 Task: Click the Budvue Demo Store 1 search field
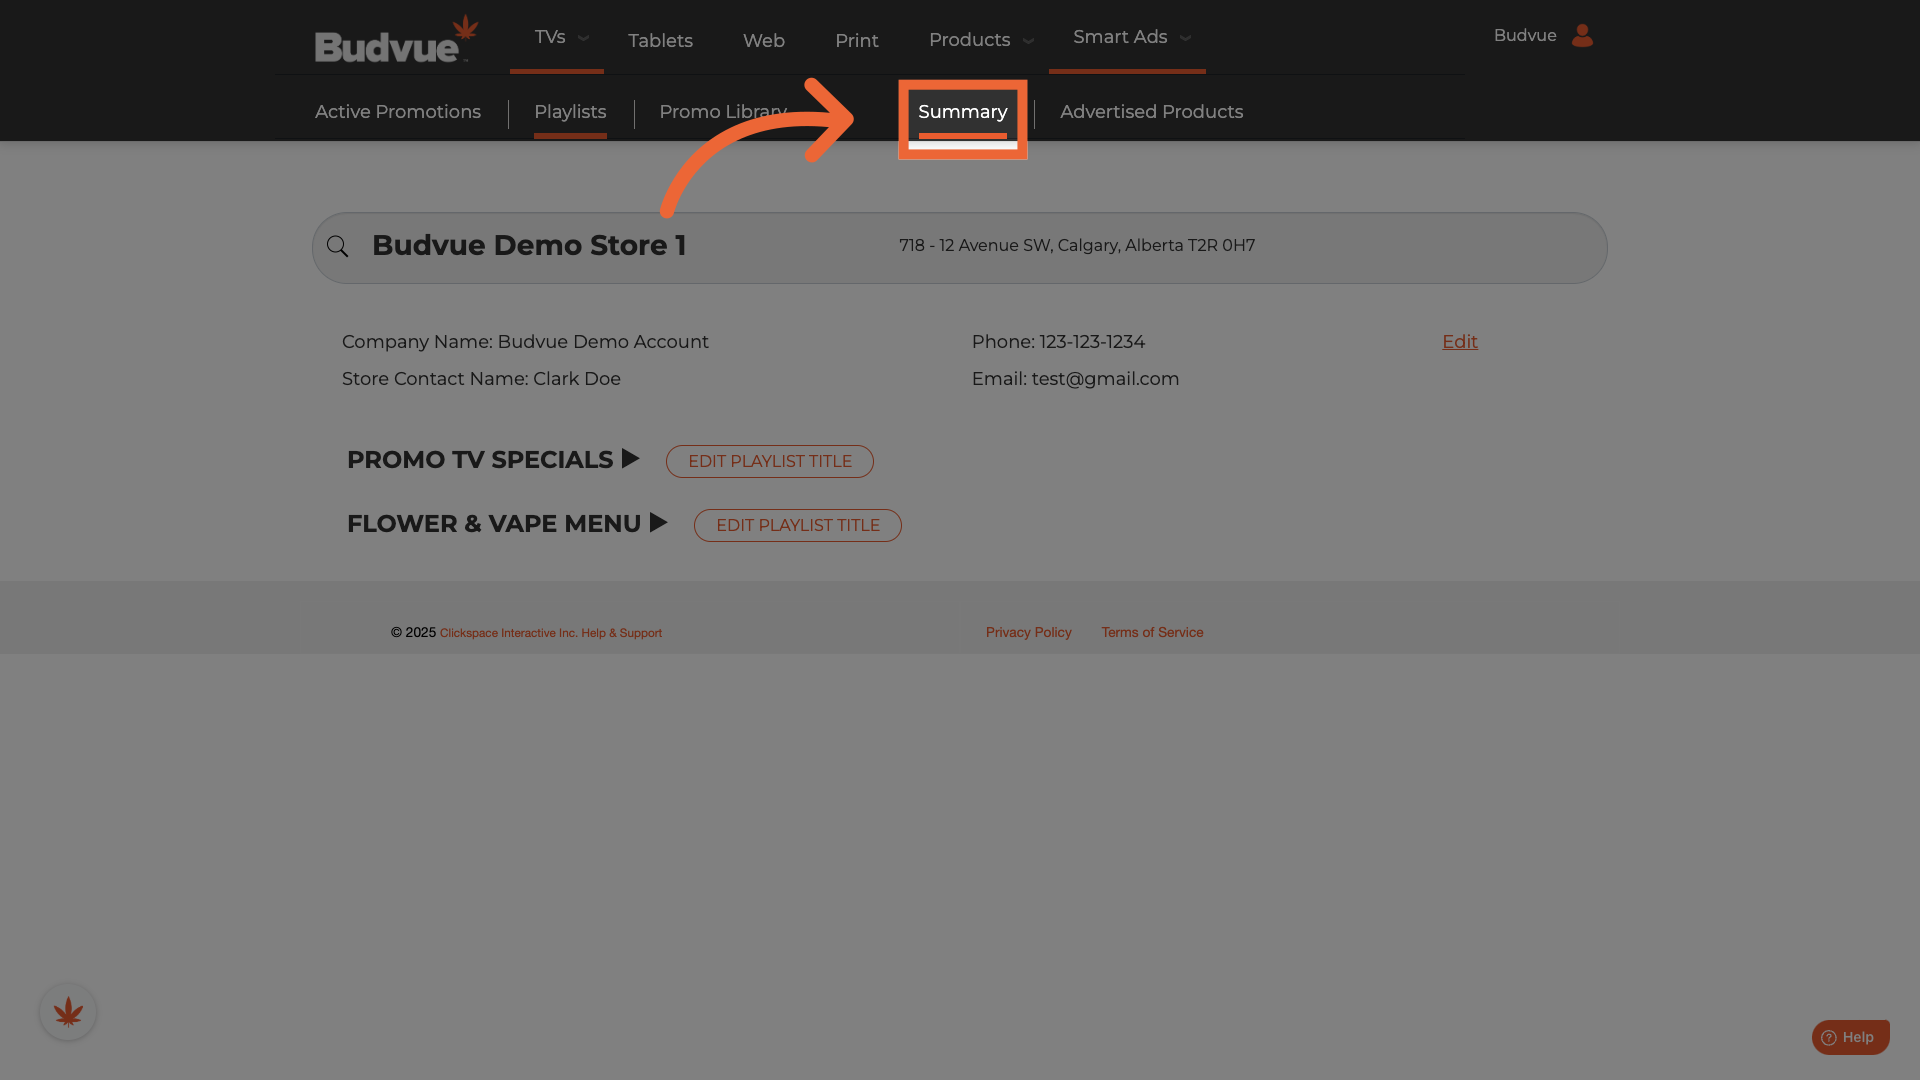(529, 246)
